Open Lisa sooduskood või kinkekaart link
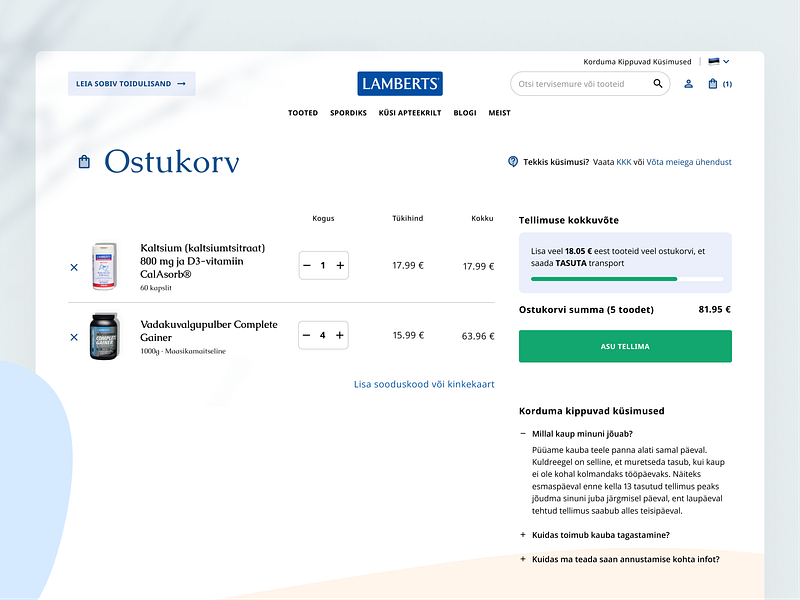Screen dimensions: 800x600 [x=424, y=384]
